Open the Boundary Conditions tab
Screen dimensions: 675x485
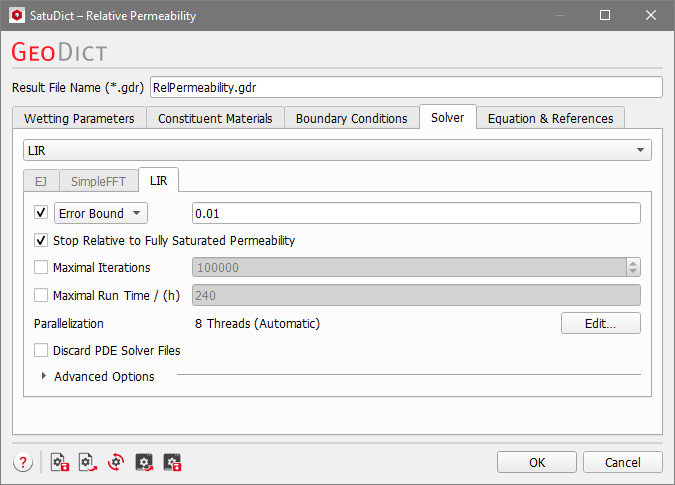352,118
